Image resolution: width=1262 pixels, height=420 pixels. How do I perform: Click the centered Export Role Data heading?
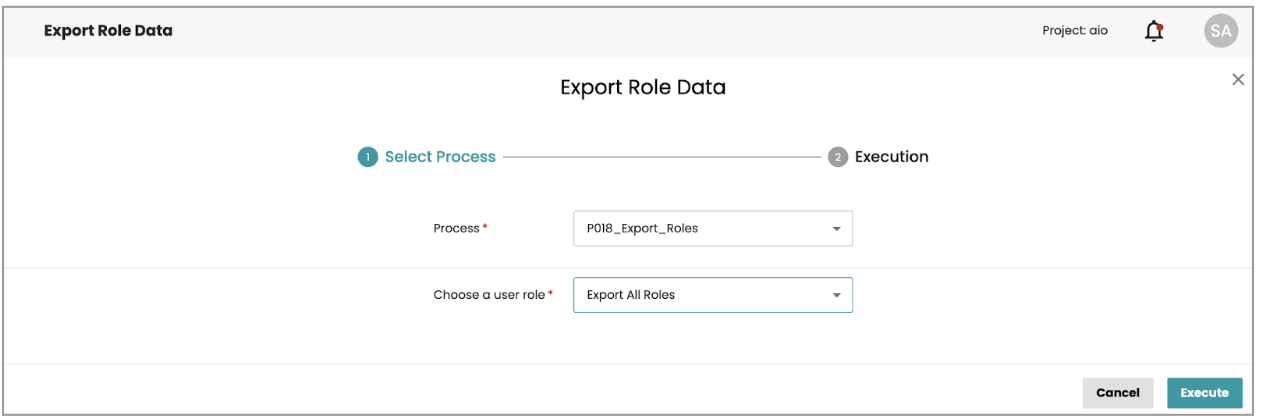[643, 87]
